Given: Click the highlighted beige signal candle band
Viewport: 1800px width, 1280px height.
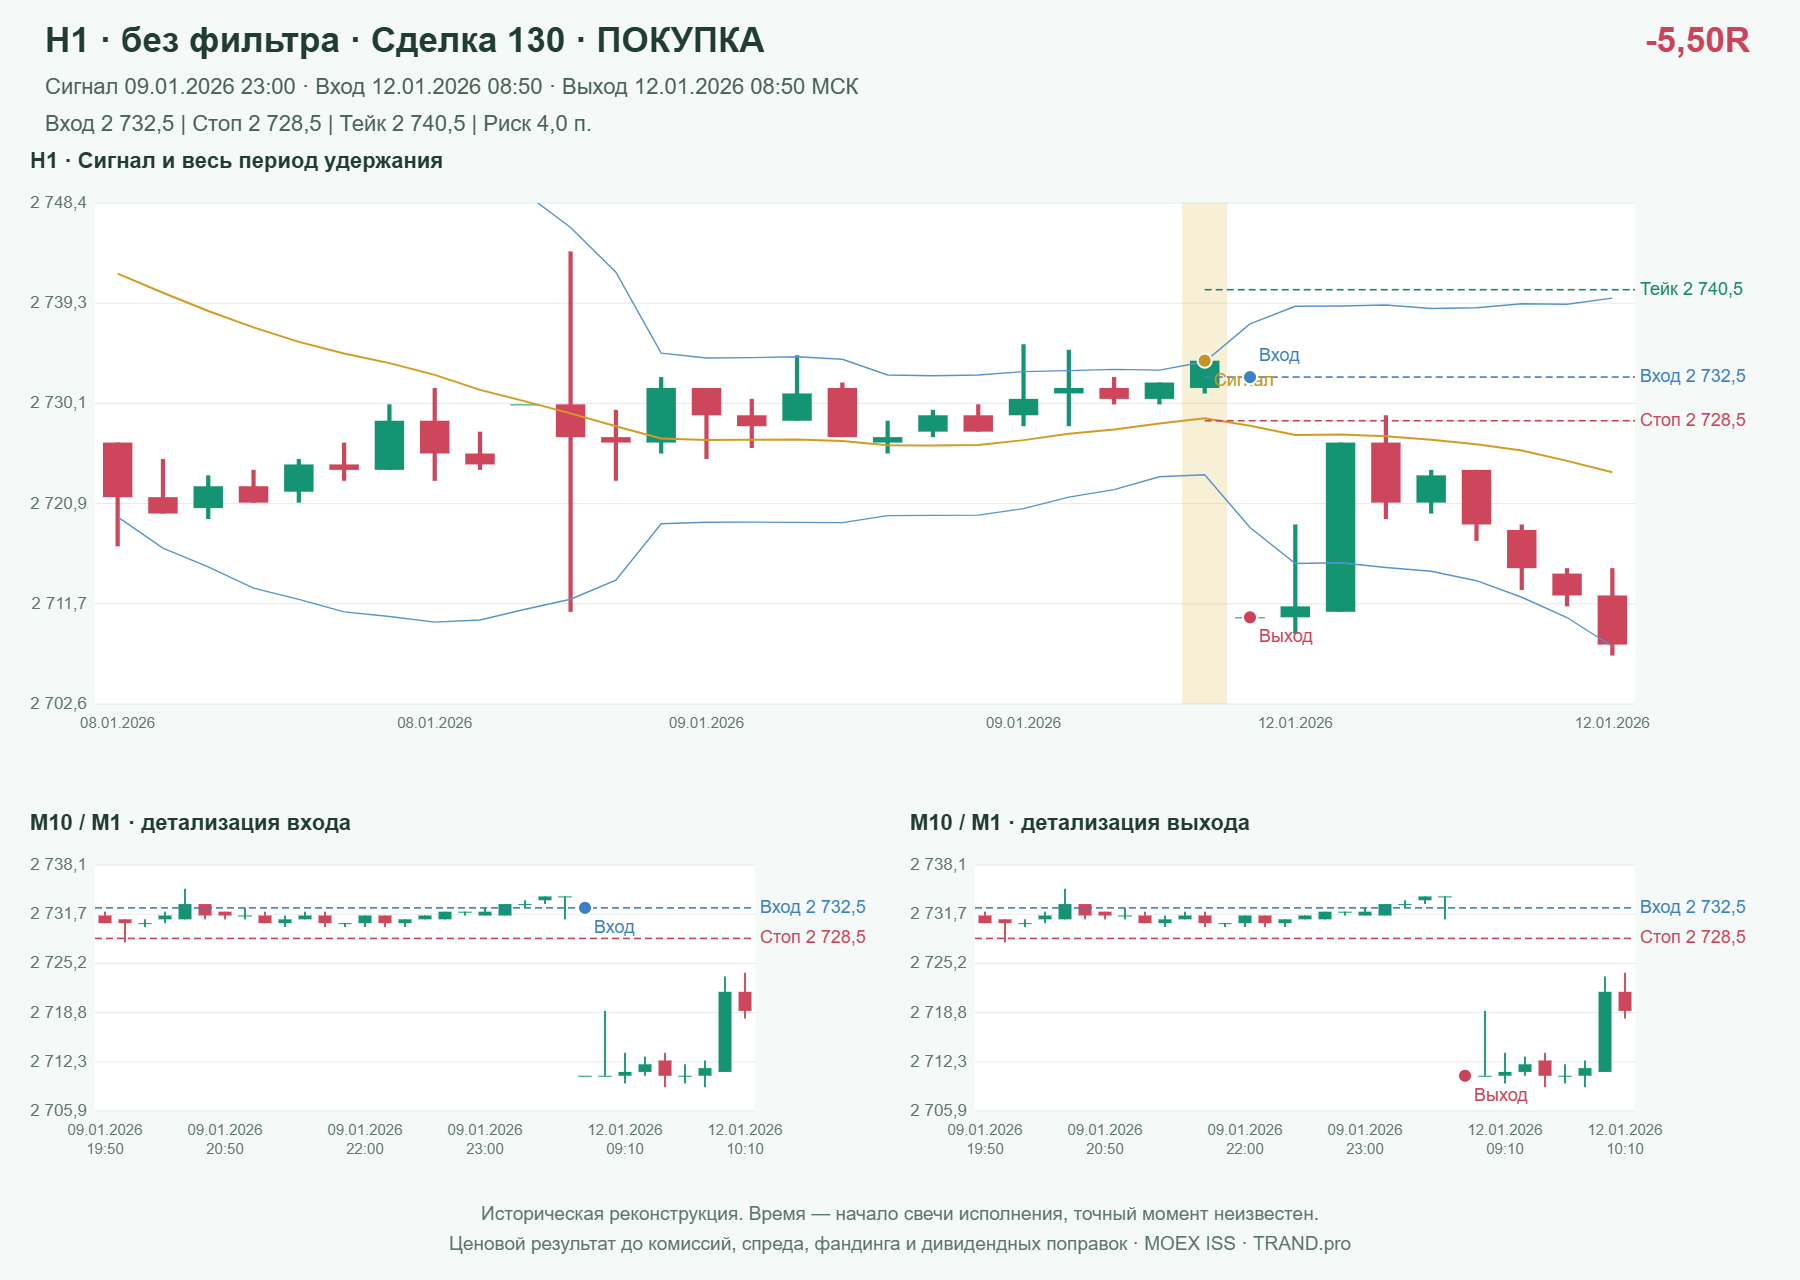Looking at the screenshot, I should click(x=1204, y=453).
